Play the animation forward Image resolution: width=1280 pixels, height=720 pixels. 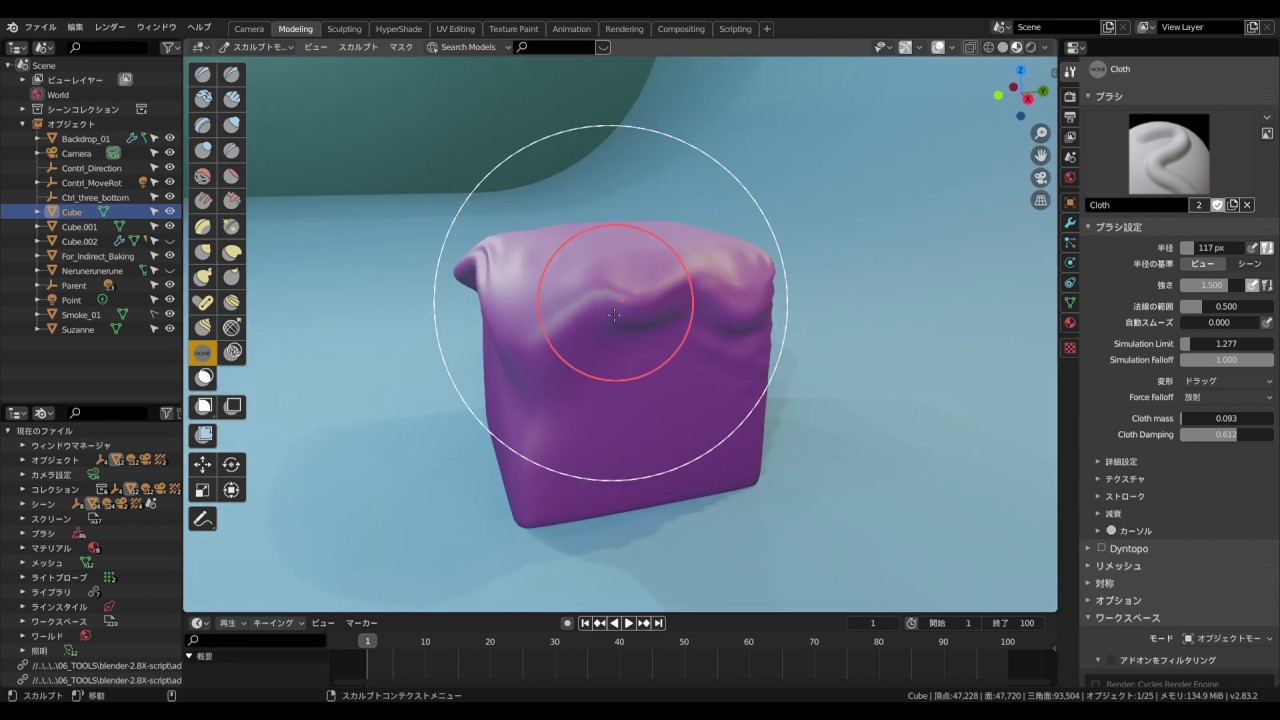pos(629,623)
